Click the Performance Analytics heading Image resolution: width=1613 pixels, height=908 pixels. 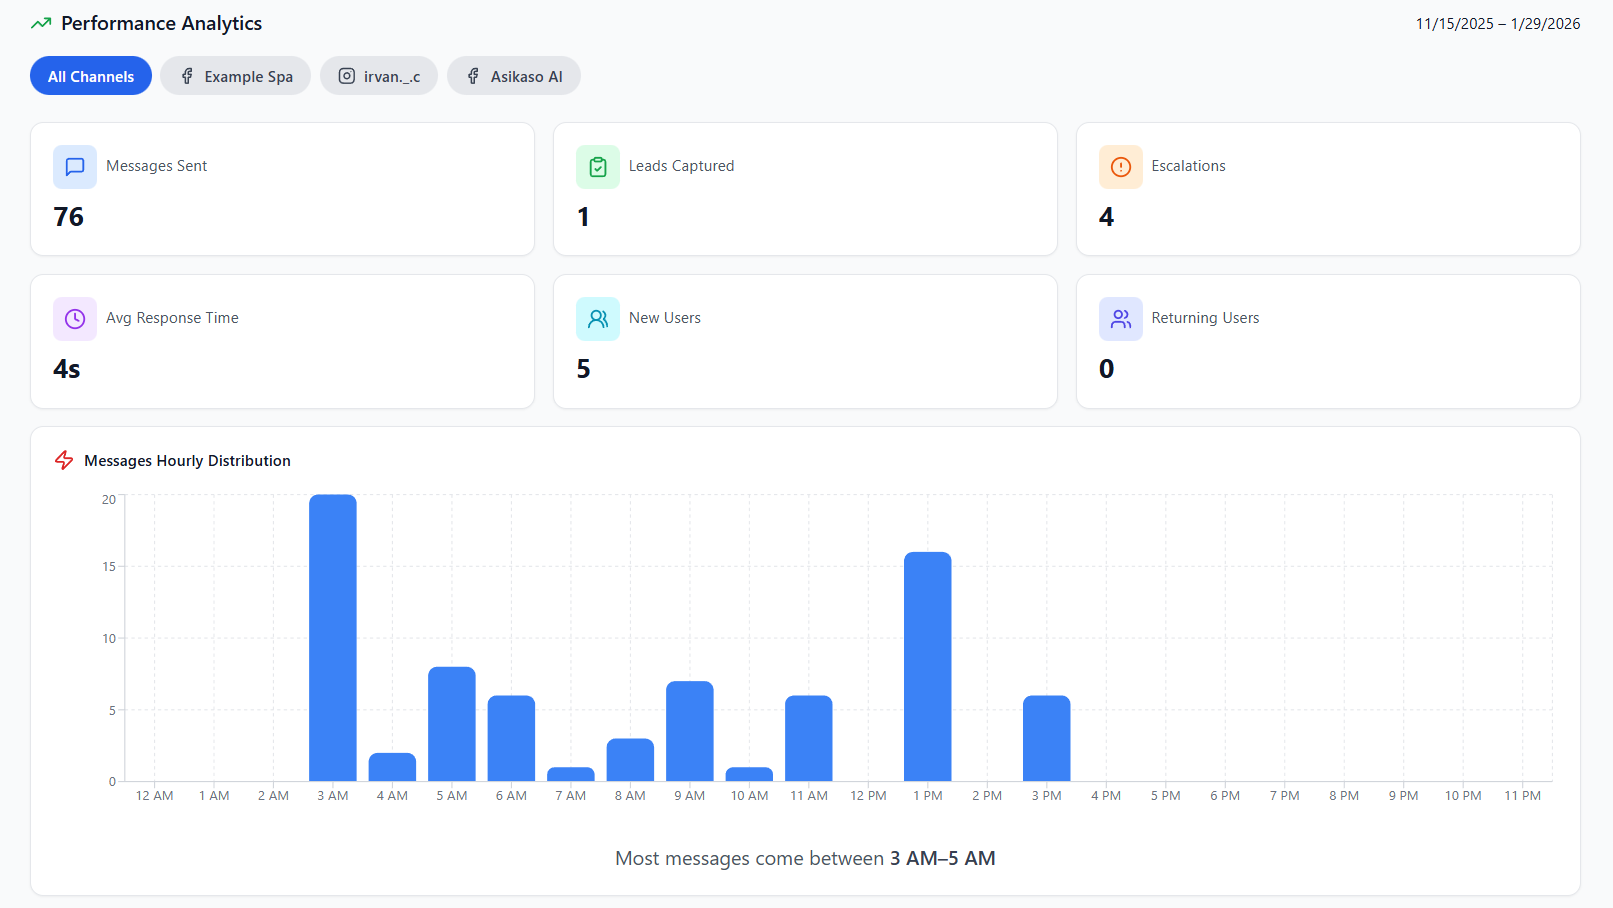click(162, 23)
